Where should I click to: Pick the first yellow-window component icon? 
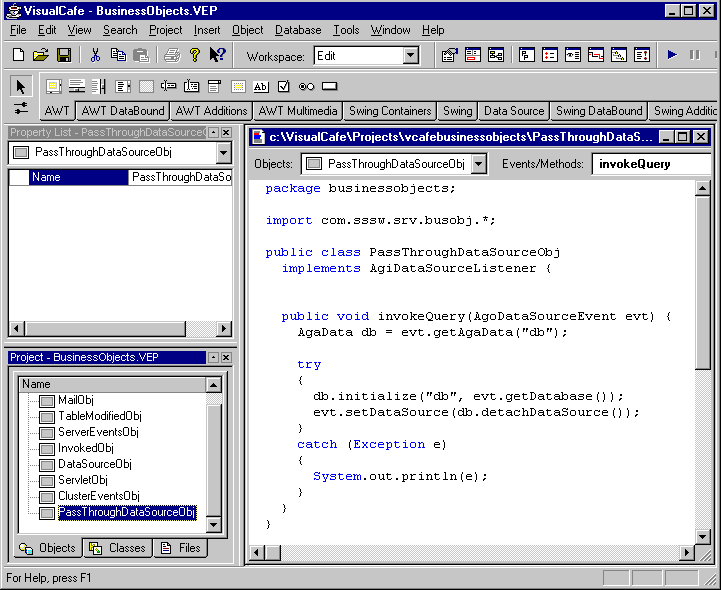click(x=54, y=86)
